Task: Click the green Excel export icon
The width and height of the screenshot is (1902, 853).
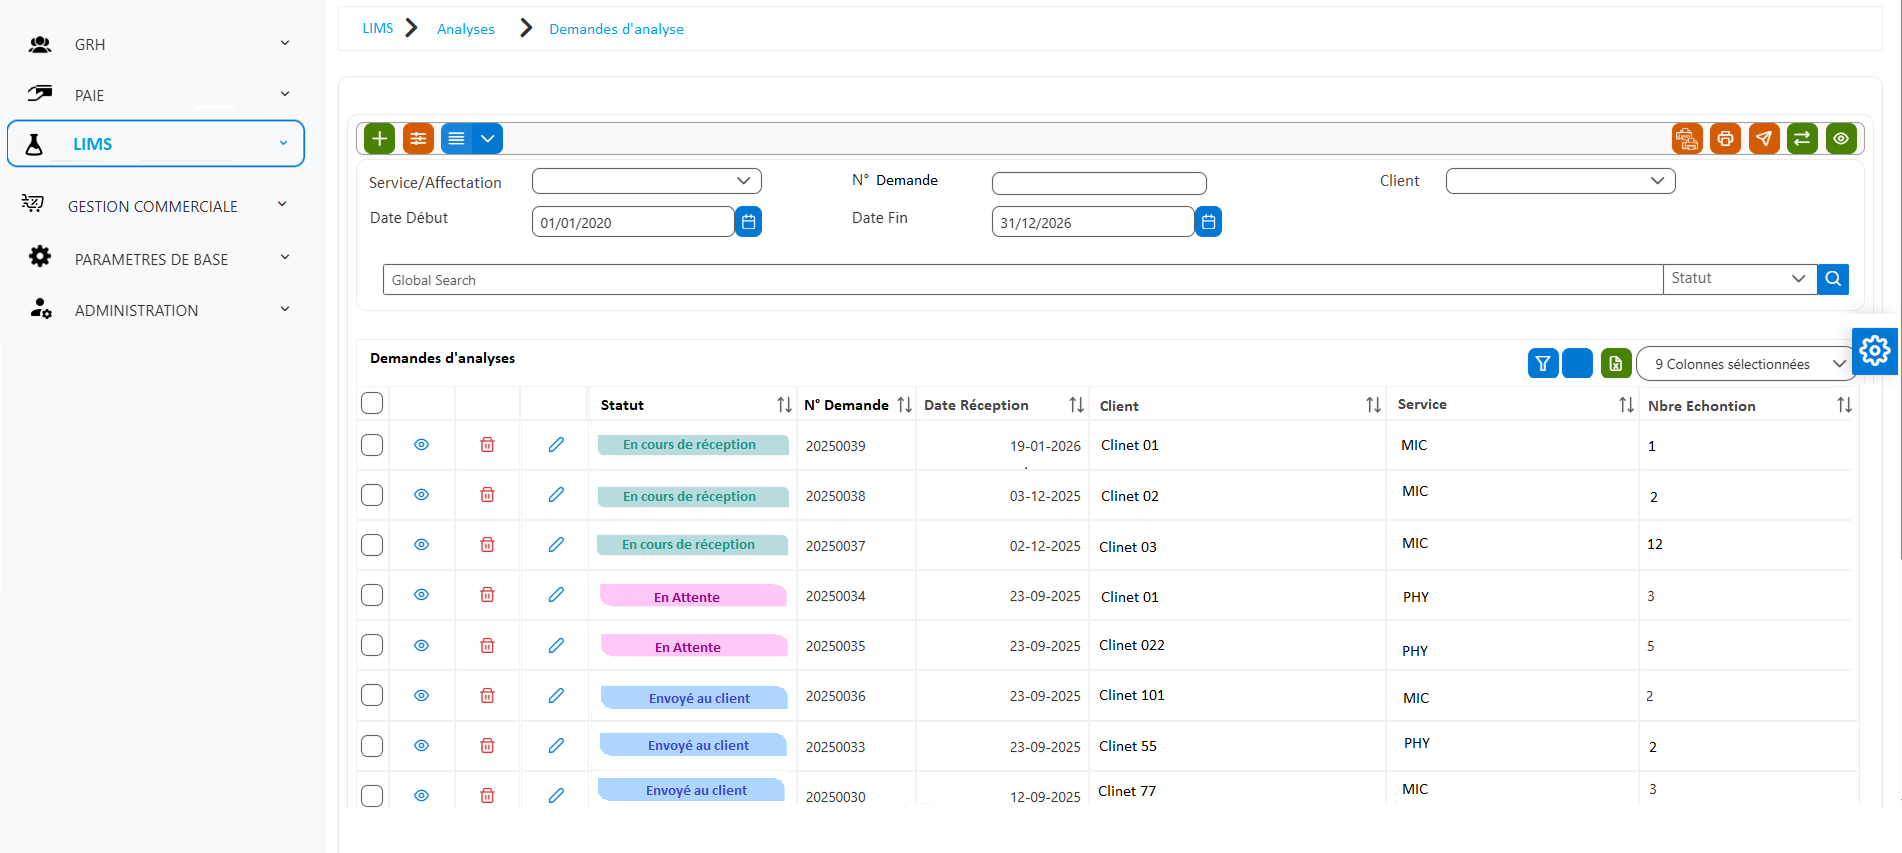Action: point(1616,363)
